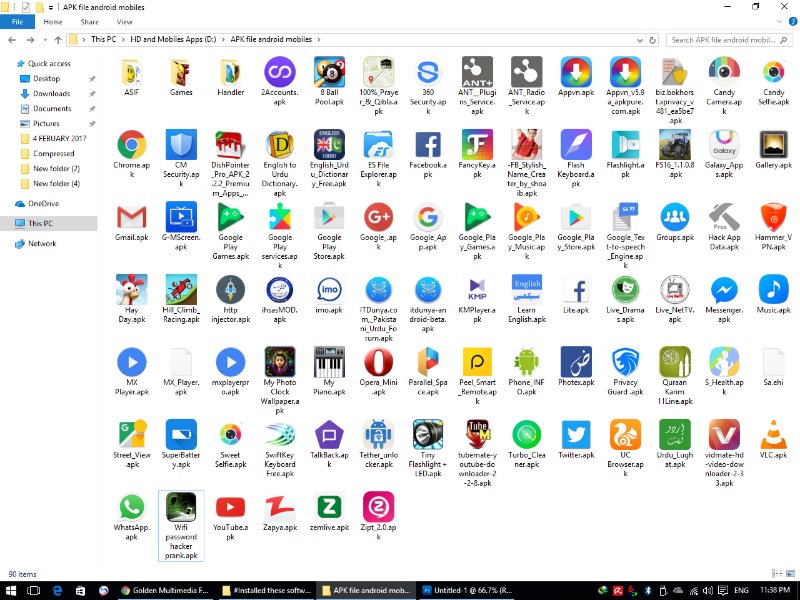The image size is (800, 600).
Task: Click the VLC.apk cone icon
Action: point(773,435)
